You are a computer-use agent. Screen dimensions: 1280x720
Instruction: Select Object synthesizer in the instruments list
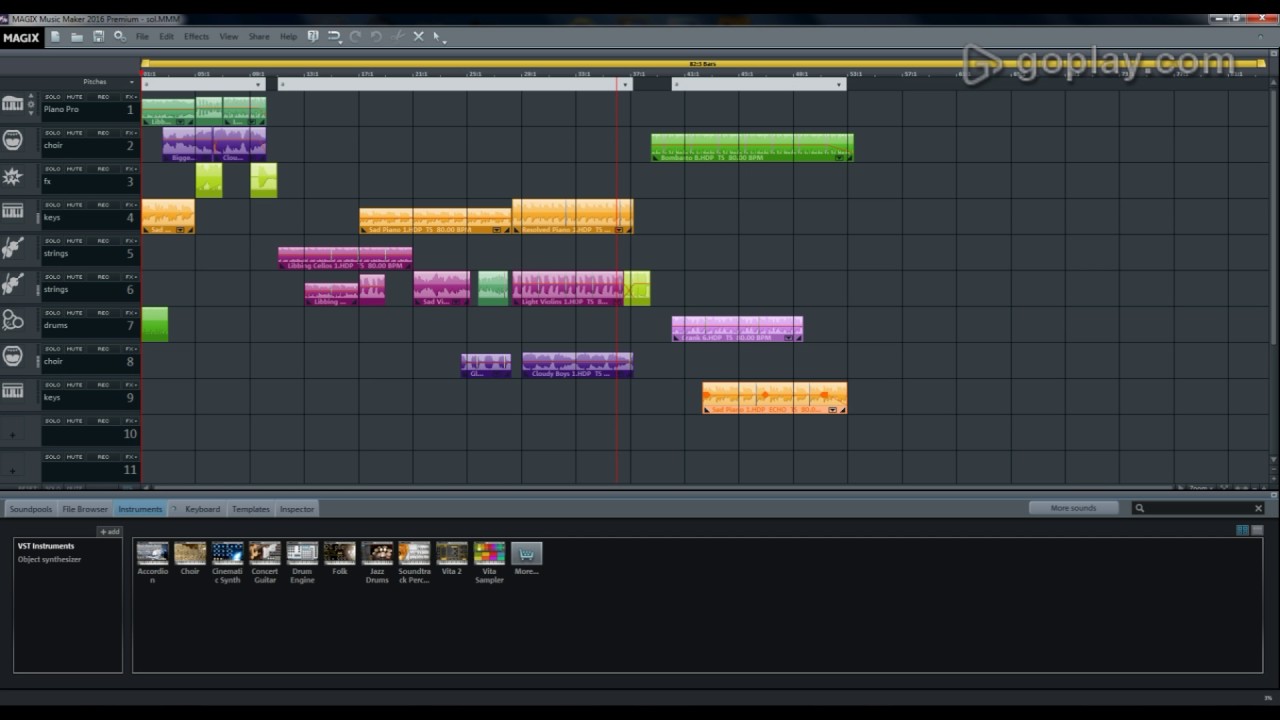coord(49,559)
